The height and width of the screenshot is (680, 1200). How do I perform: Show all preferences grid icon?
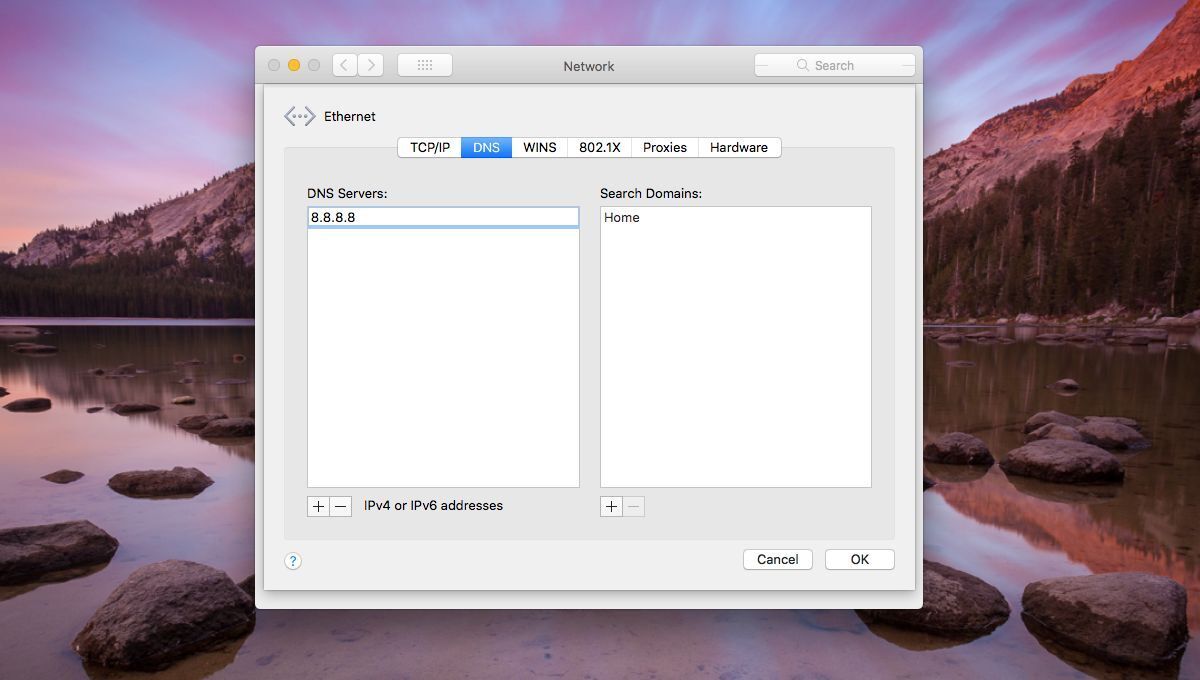[x=425, y=65]
